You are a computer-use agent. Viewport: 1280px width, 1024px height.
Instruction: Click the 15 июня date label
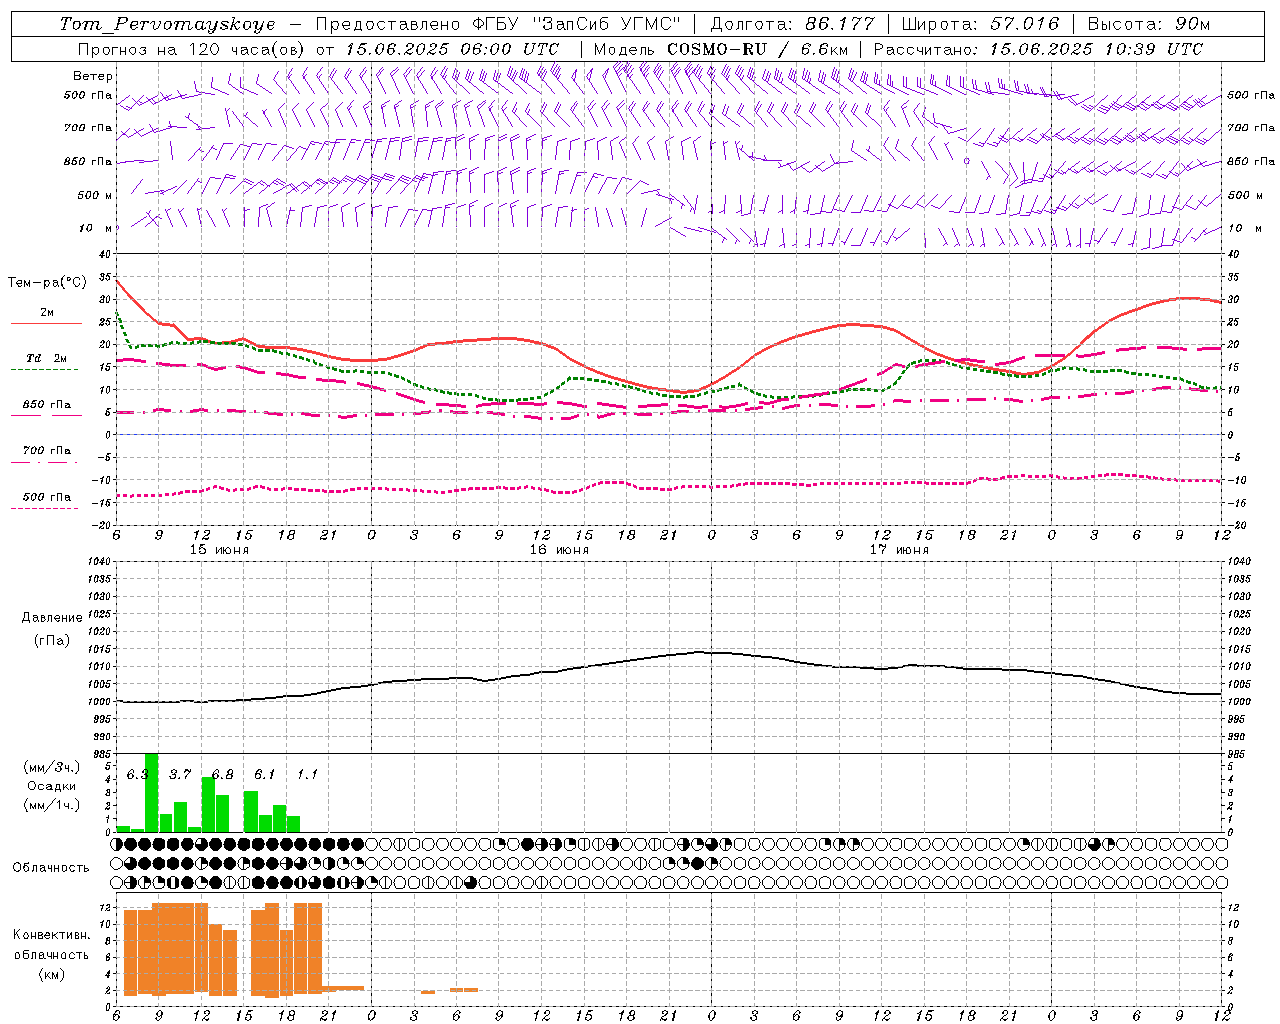pyautogui.click(x=219, y=550)
